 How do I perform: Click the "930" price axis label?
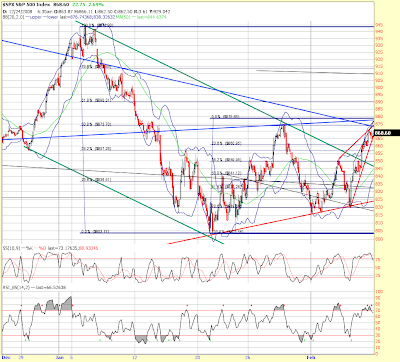pyautogui.click(x=379, y=46)
